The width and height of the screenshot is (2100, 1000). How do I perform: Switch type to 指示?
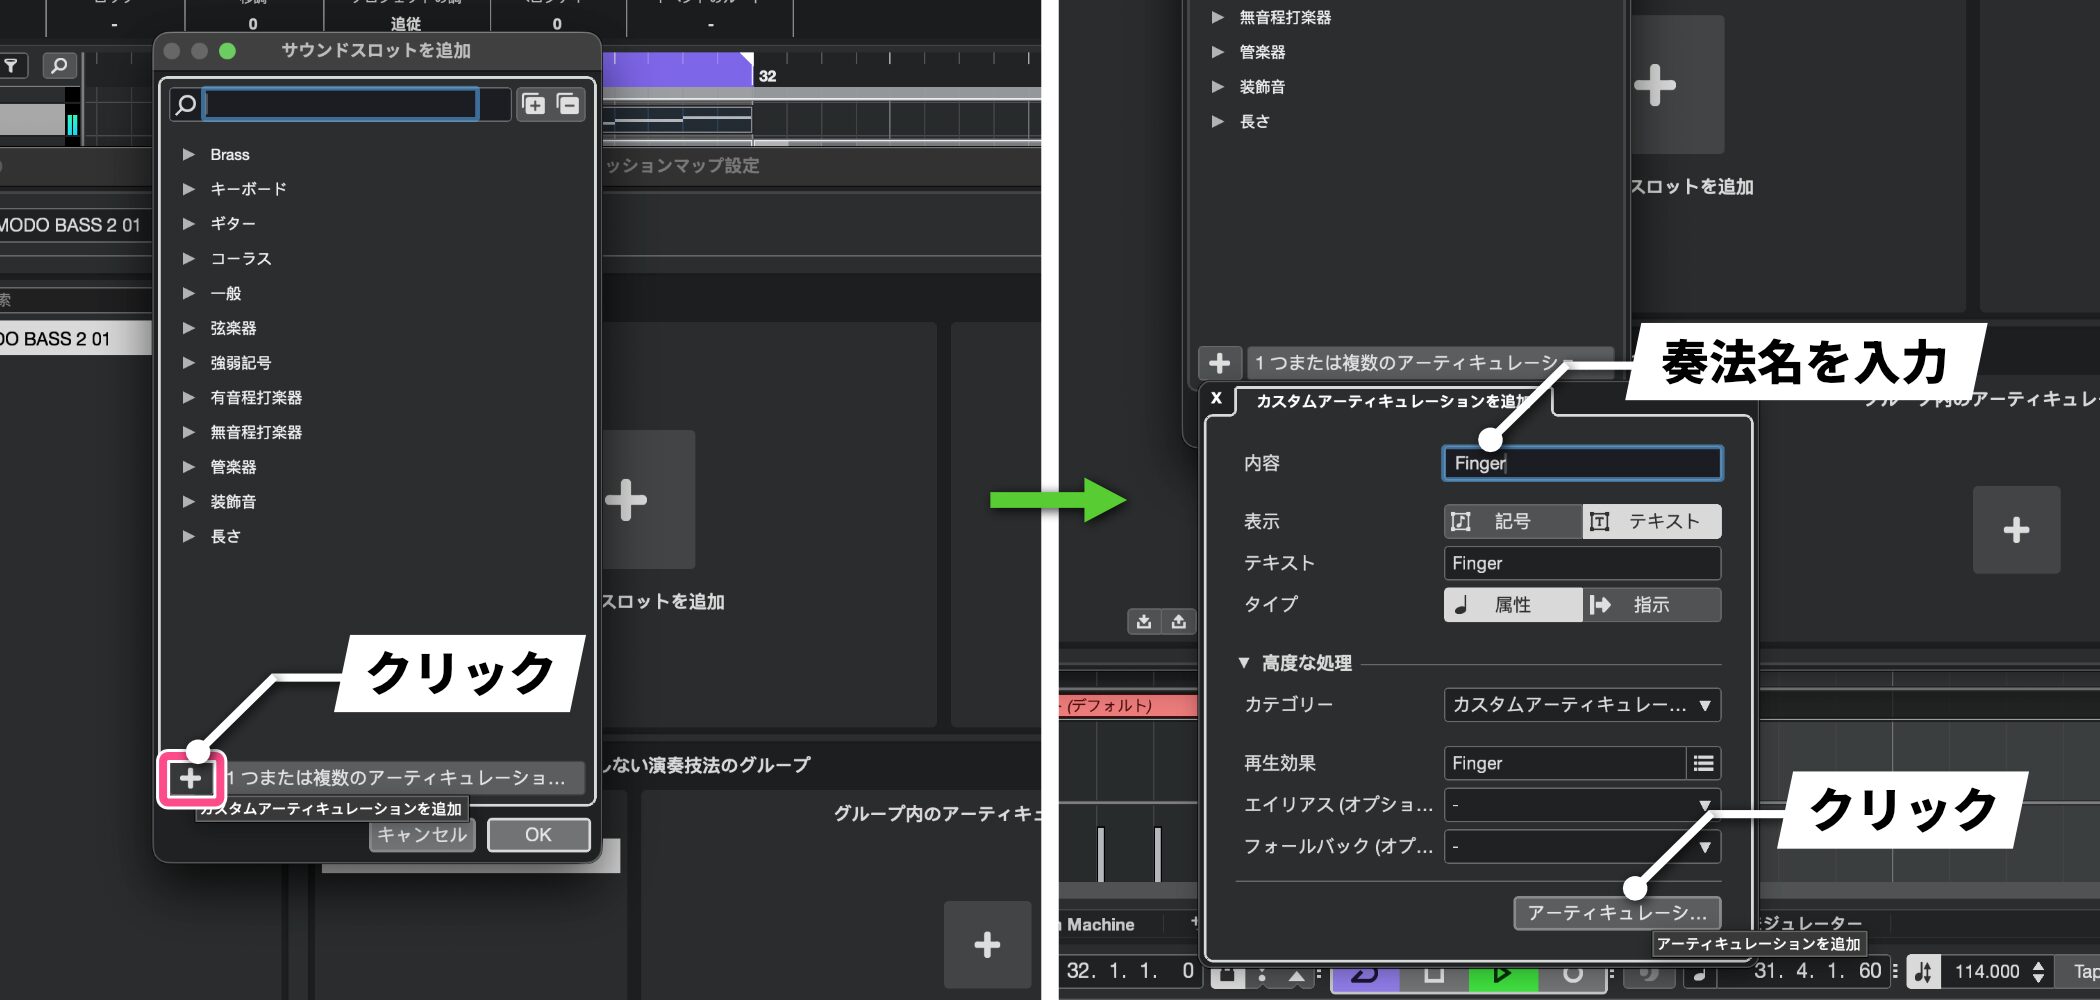1651,605
